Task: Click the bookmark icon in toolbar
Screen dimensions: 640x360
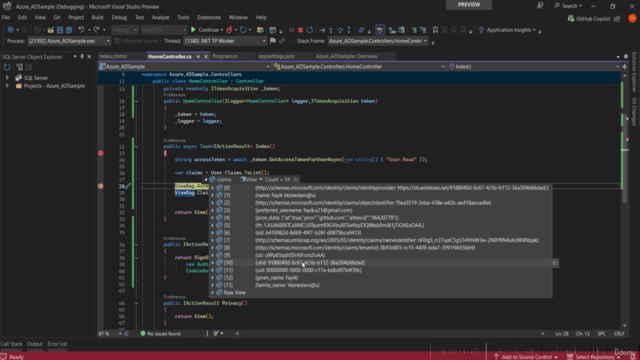Action: pyautogui.click(x=435, y=30)
